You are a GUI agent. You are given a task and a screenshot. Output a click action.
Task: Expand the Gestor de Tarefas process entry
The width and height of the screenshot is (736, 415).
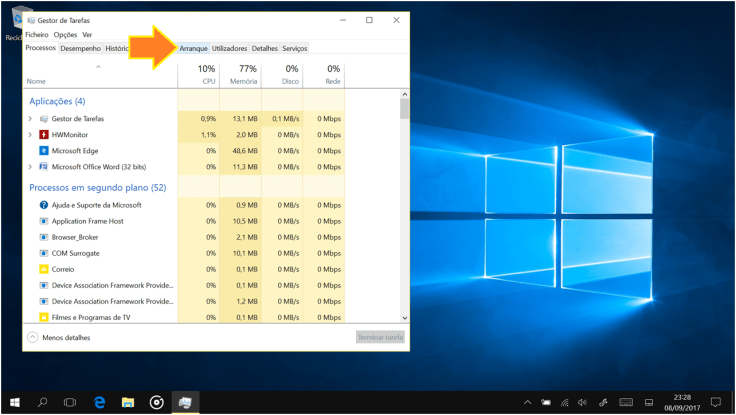coord(30,119)
